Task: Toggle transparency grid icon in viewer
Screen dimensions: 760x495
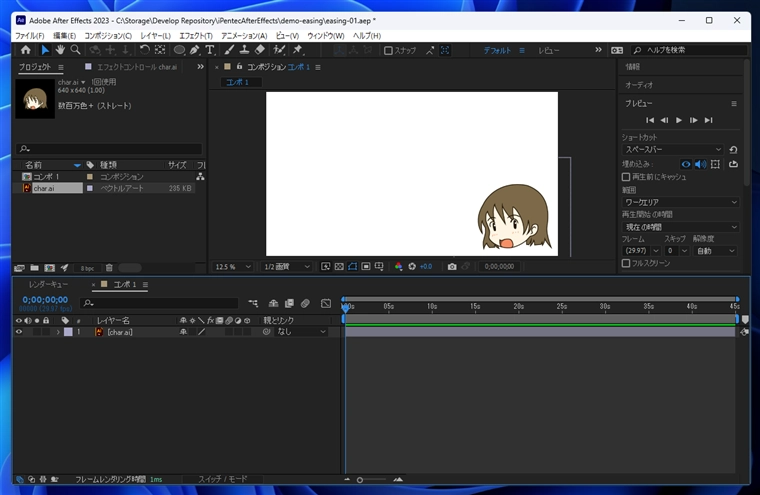Action: tap(339, 267)
